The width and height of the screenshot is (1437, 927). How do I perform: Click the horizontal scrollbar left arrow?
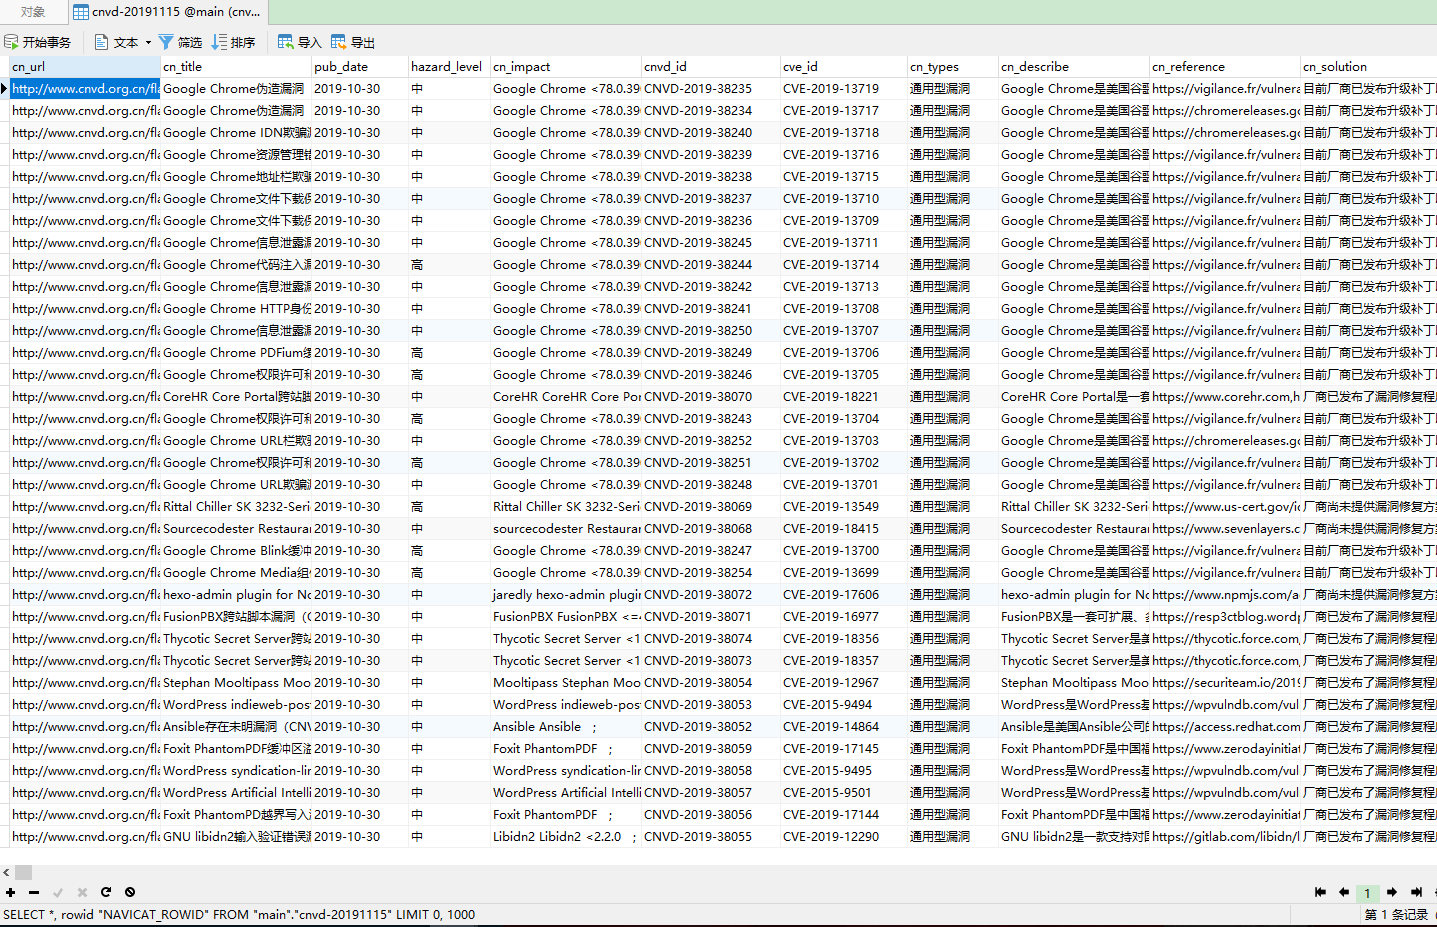pos(7,872)
